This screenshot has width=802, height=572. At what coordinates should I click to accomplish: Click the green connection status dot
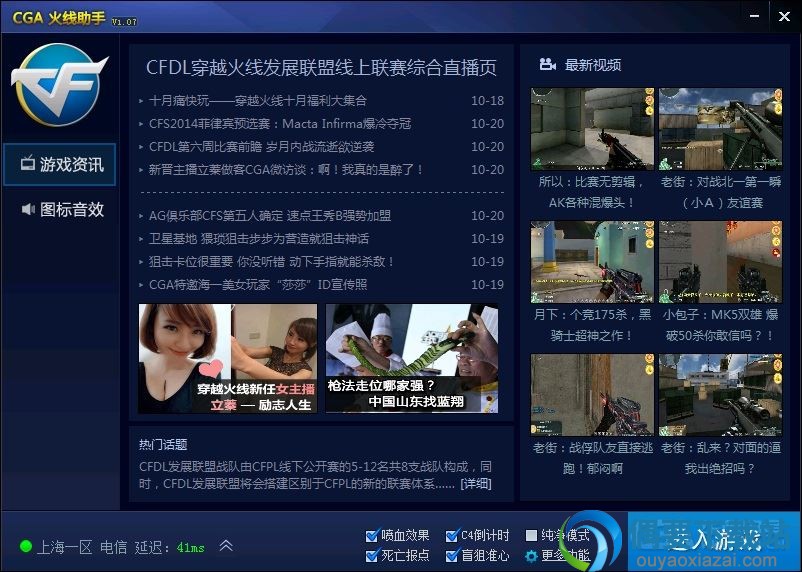(x=26, y=546)
